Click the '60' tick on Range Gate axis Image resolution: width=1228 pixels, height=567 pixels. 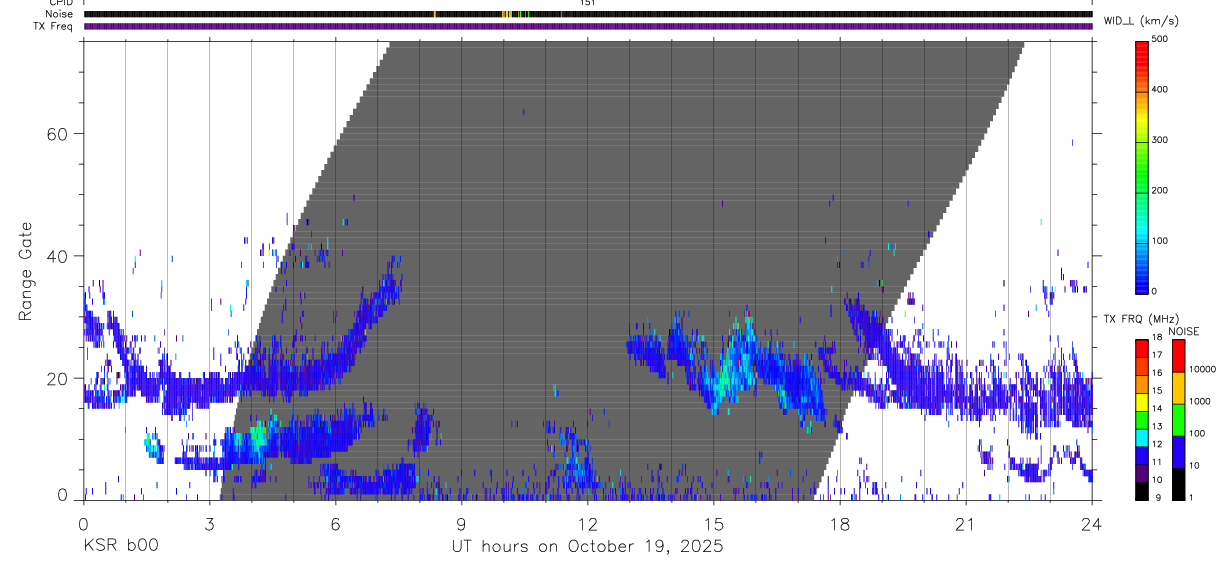click(x=59, y=133)
